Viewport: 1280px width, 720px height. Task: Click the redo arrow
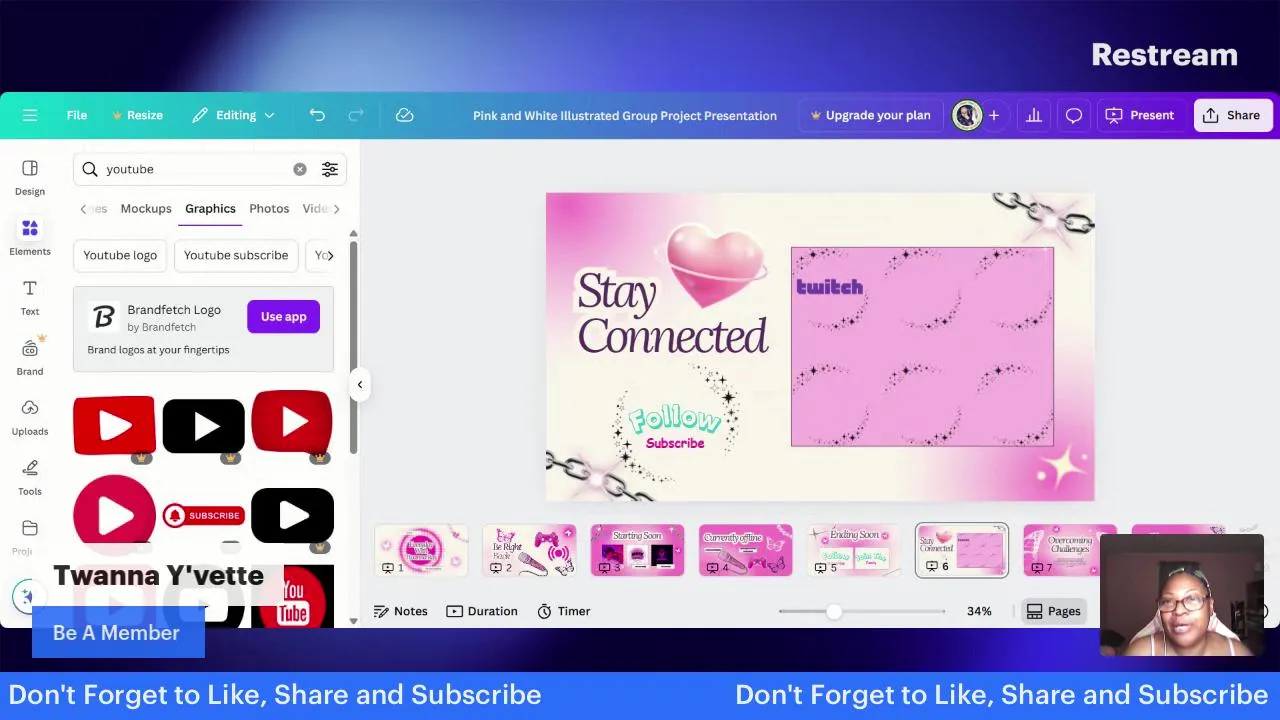click(356, 115)
